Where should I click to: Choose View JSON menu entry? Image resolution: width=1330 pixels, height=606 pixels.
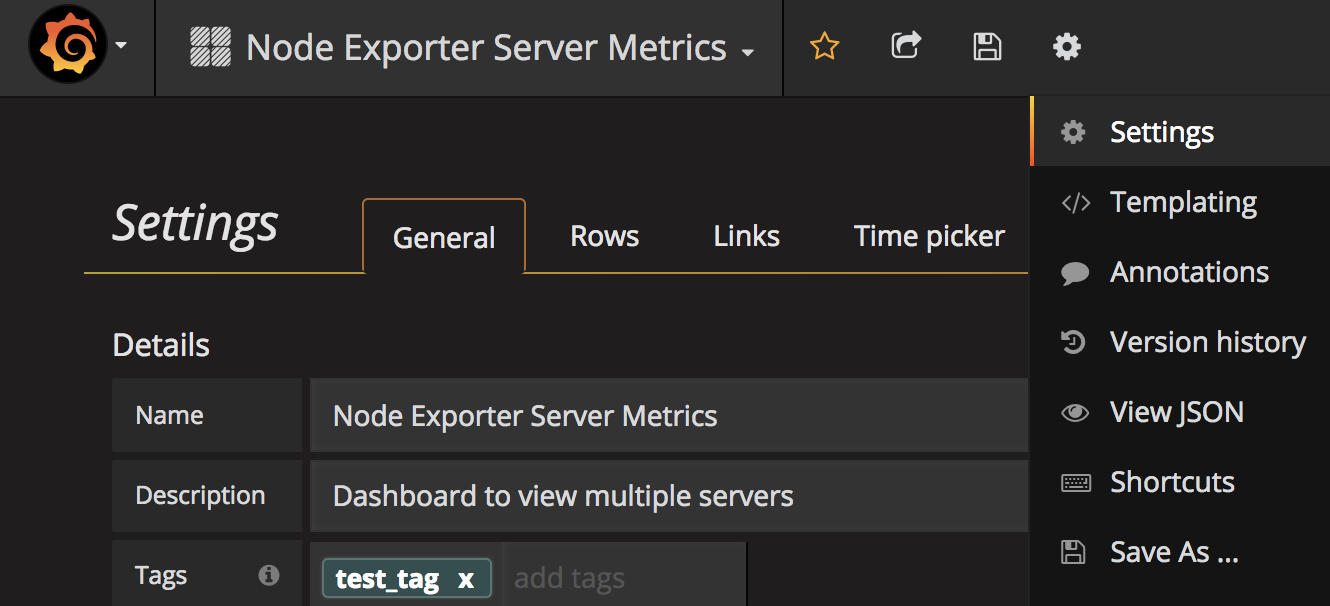click(x=1180, y=412)
